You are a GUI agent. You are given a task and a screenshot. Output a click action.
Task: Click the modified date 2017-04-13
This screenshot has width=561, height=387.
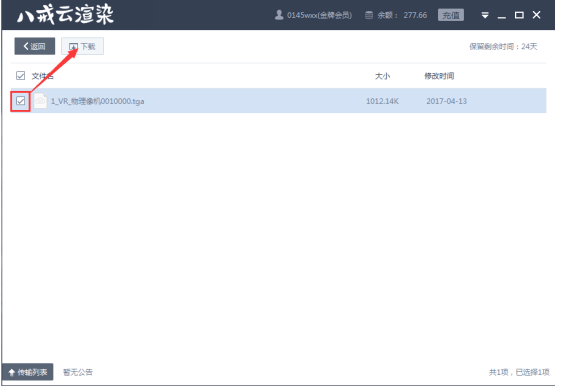[x=447, y=101]
